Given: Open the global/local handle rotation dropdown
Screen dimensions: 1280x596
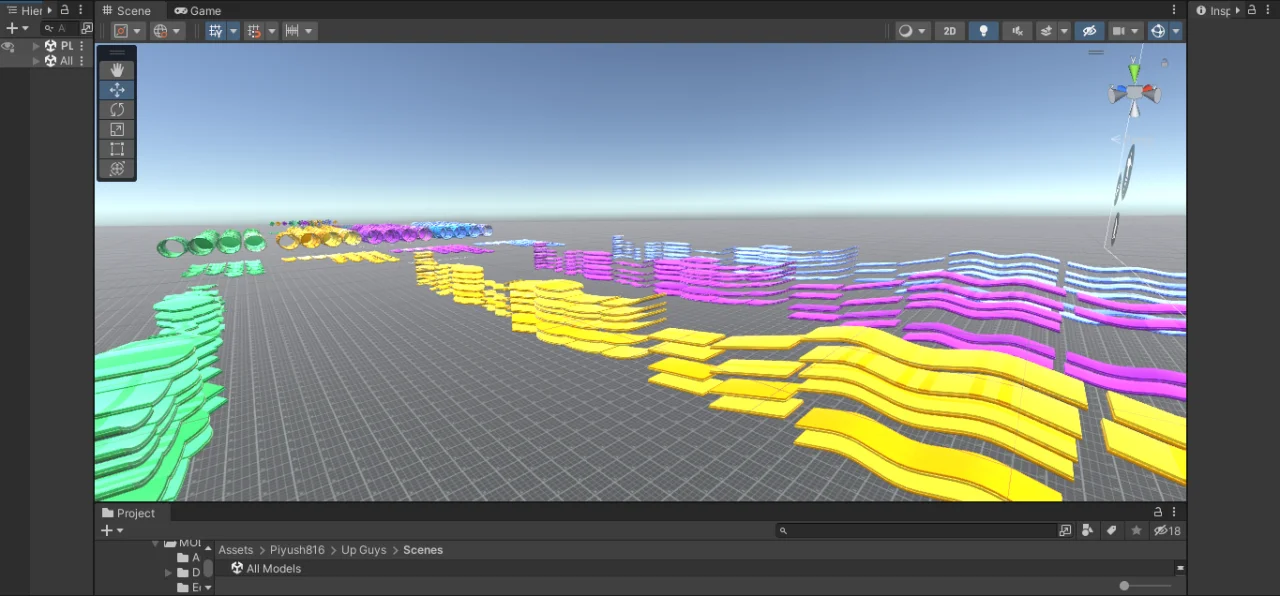Looking at the screenshot, I should click(x=167, y=31).
